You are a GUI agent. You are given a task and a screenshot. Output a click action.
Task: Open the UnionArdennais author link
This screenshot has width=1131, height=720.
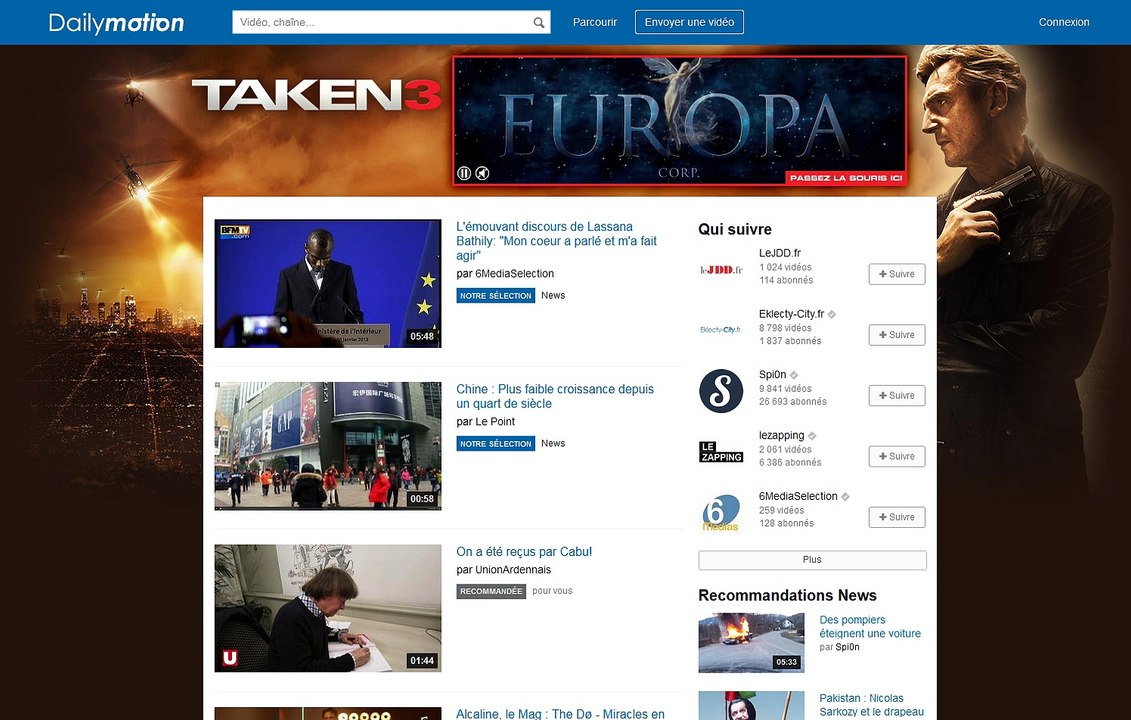tap(513, 570)
